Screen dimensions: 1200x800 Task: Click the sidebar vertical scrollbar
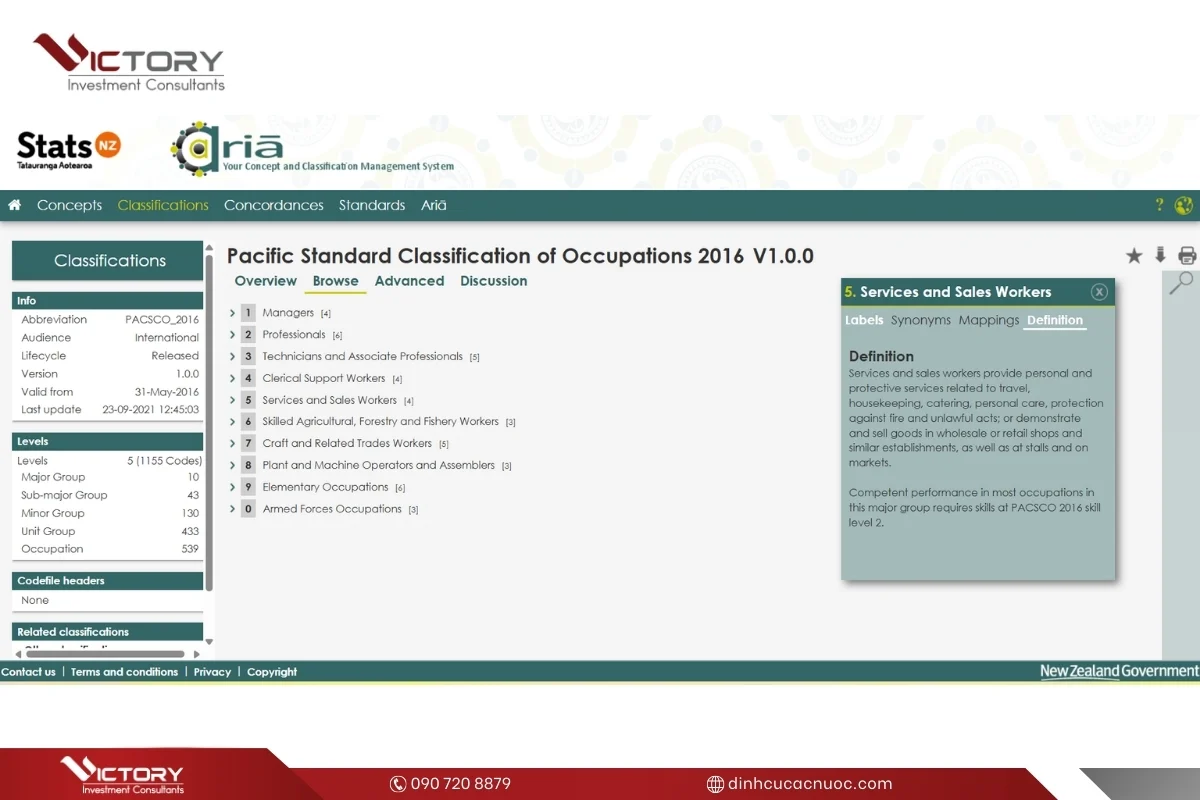click(x=209, y=420)
